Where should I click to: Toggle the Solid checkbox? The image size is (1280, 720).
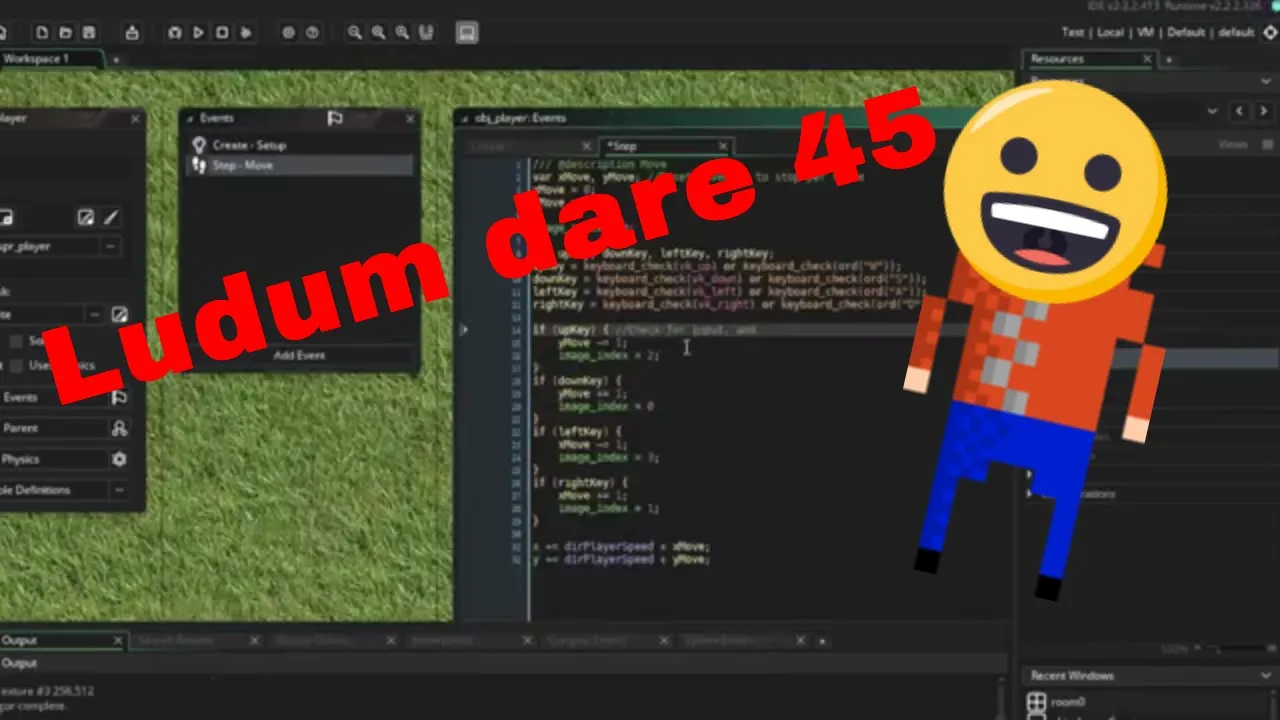(16, 341)
